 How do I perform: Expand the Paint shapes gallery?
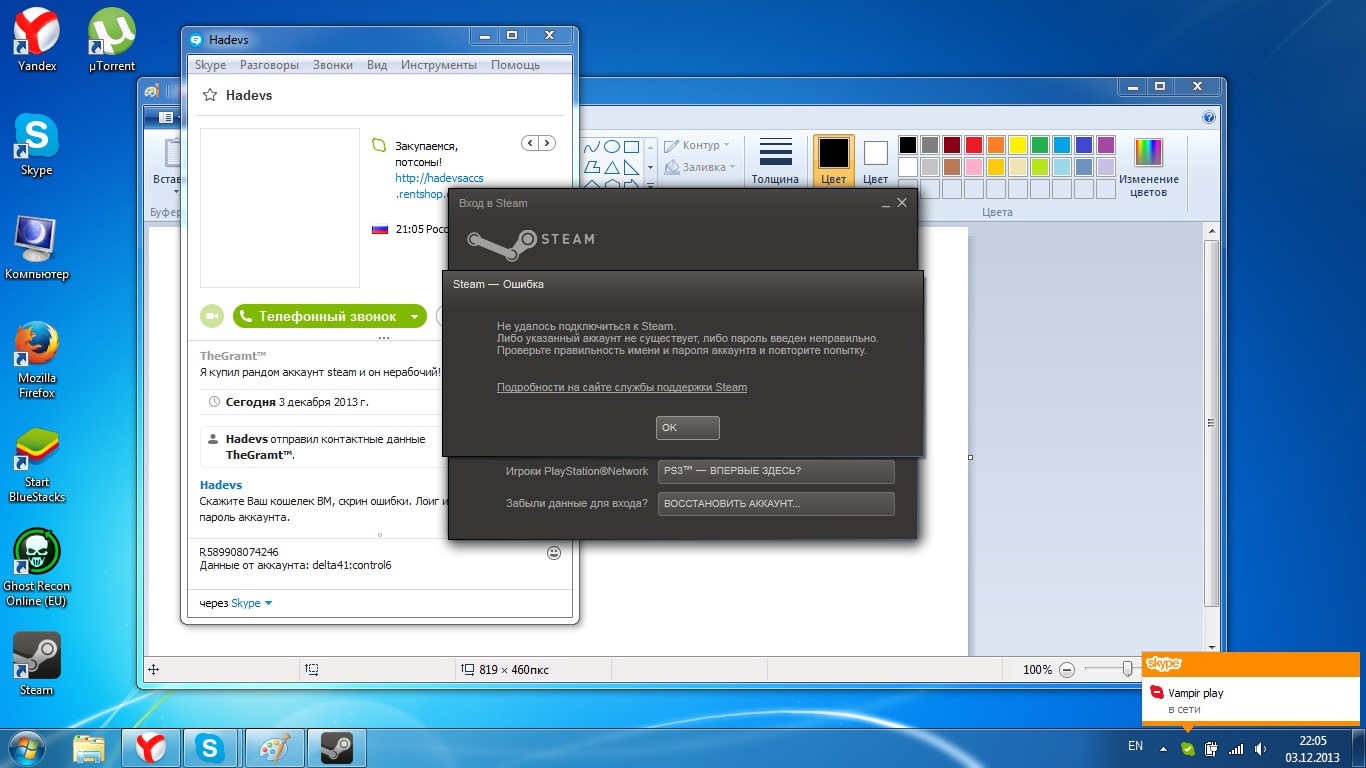coord(651,184)
